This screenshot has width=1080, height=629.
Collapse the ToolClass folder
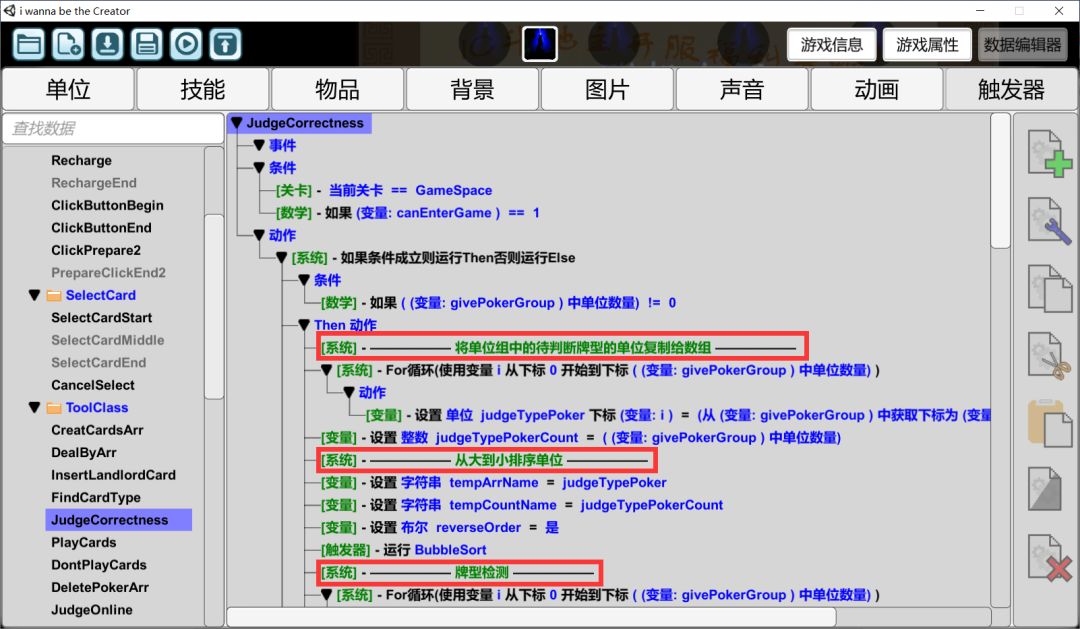pos(35,408)
